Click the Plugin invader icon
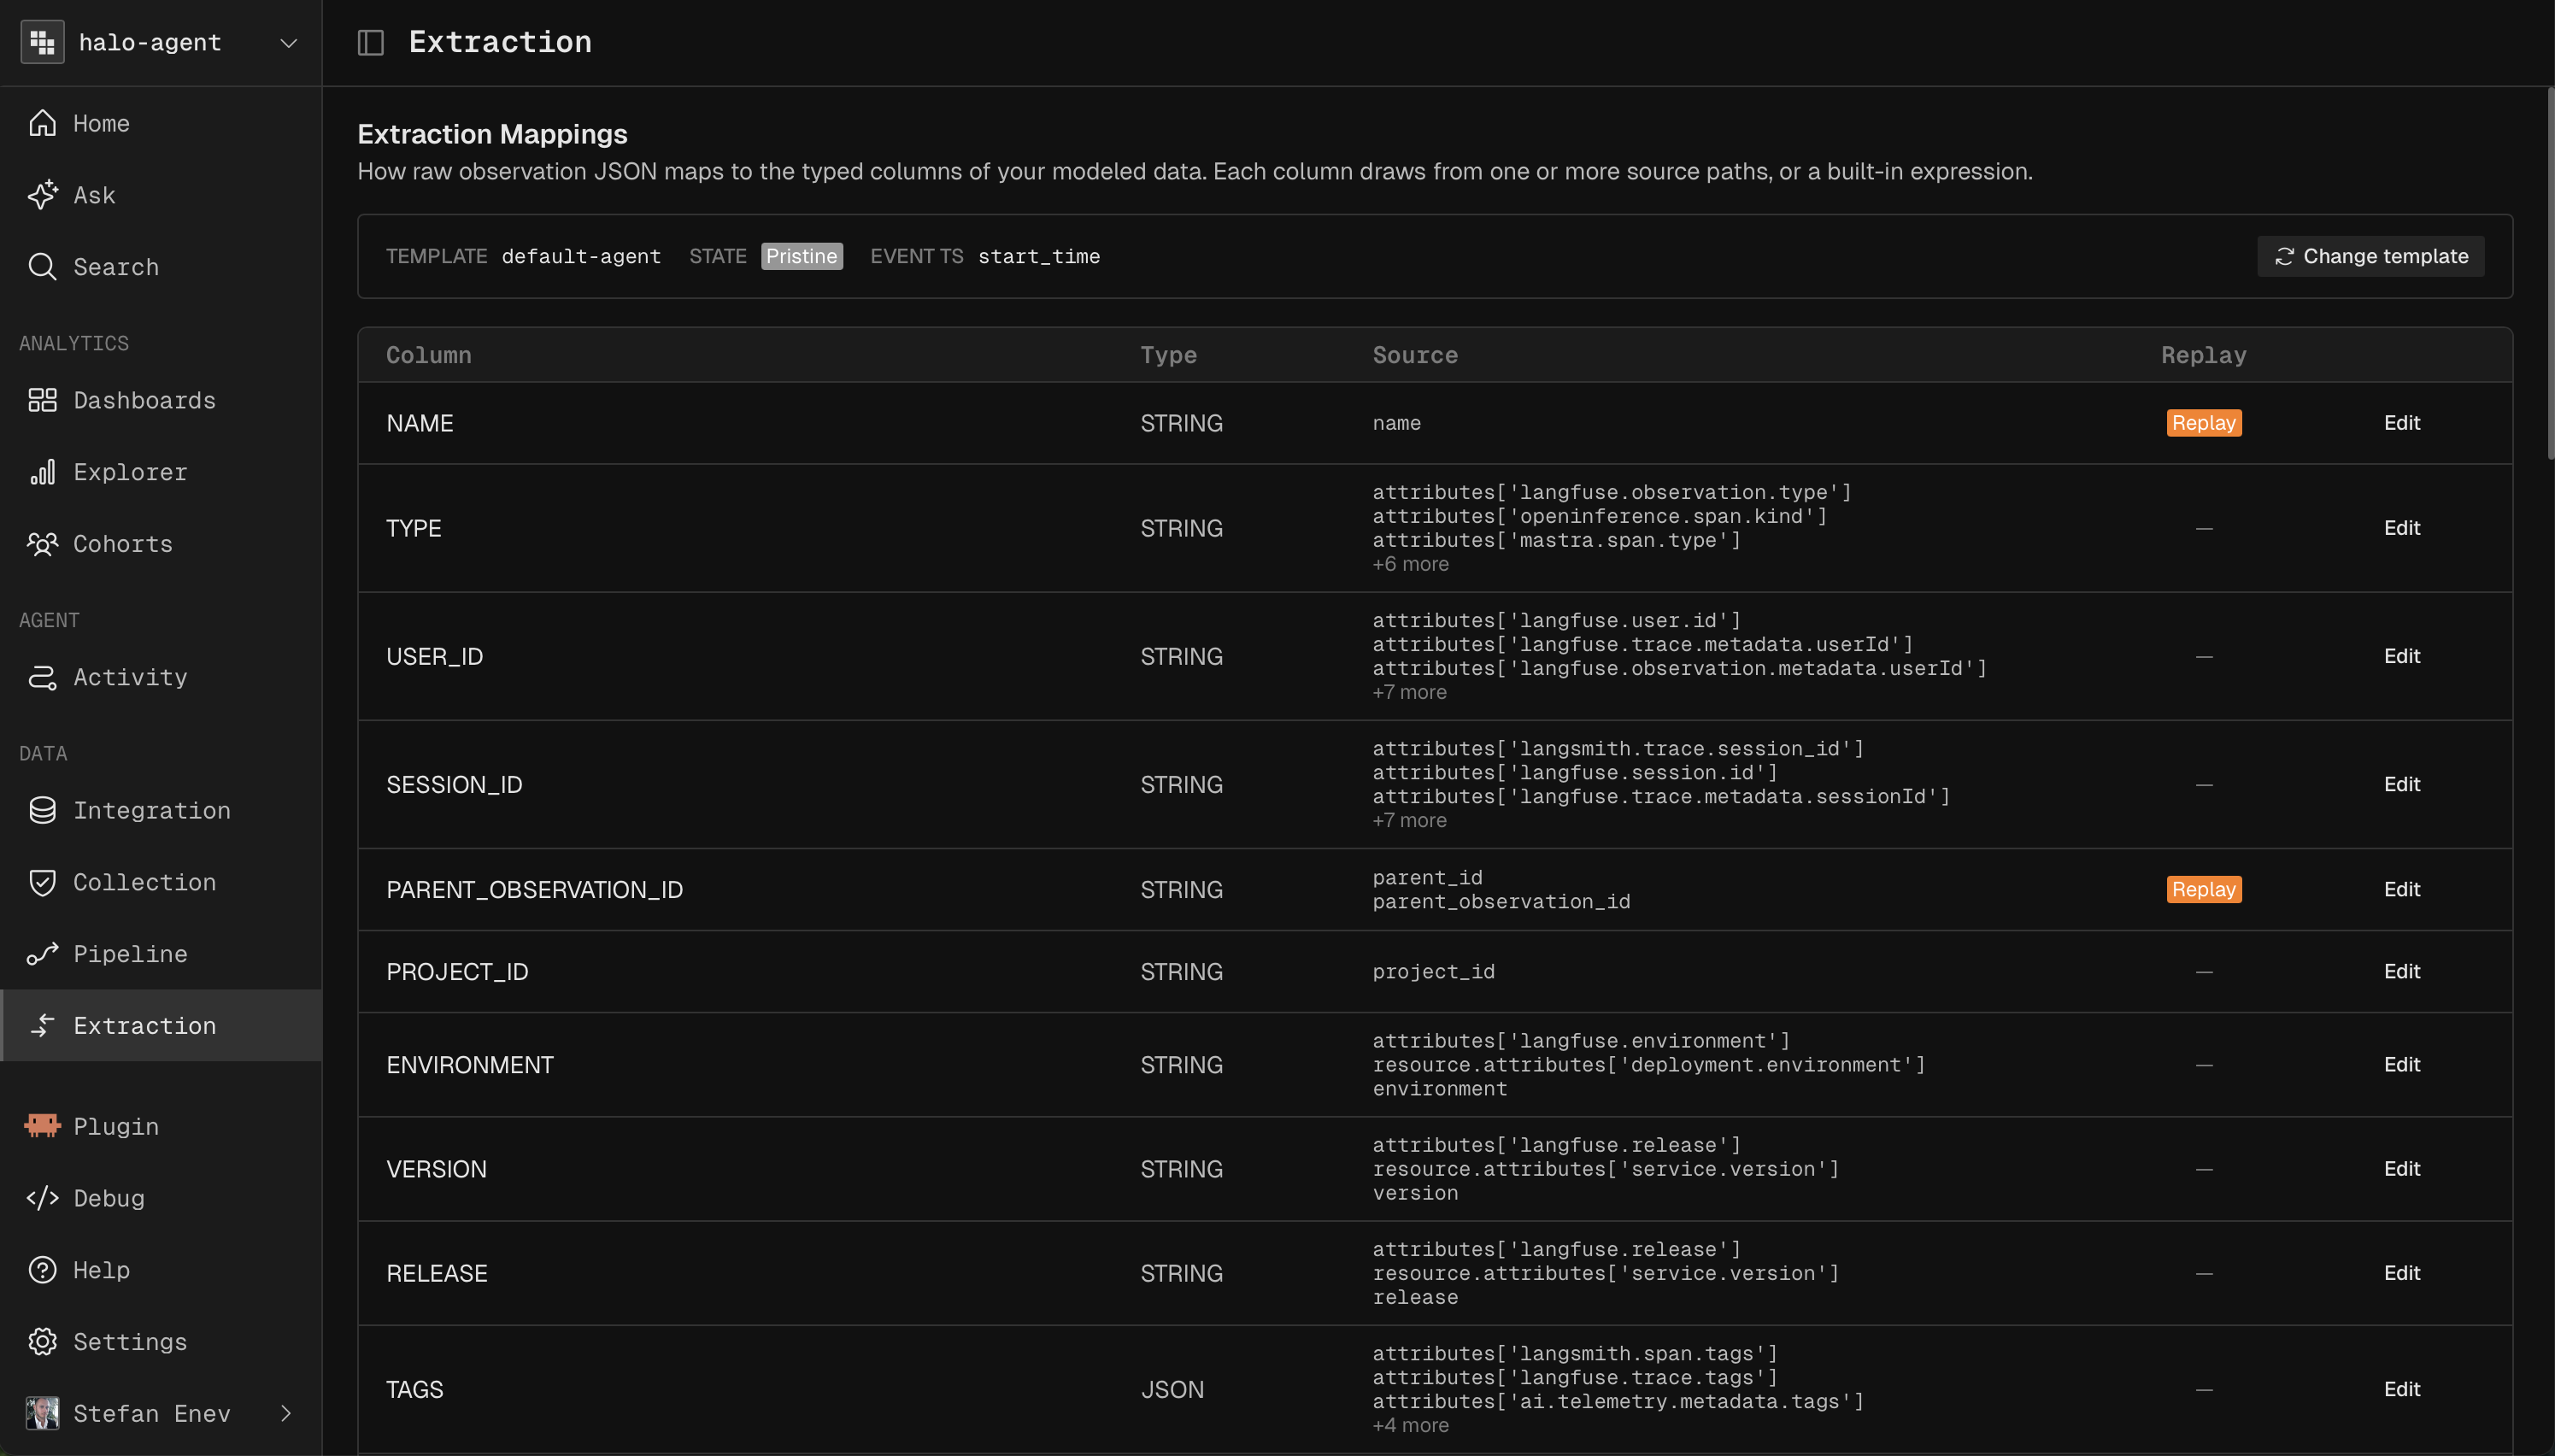The width and height of the screenshot is (2555, 1456). [x=42, y=1126]
